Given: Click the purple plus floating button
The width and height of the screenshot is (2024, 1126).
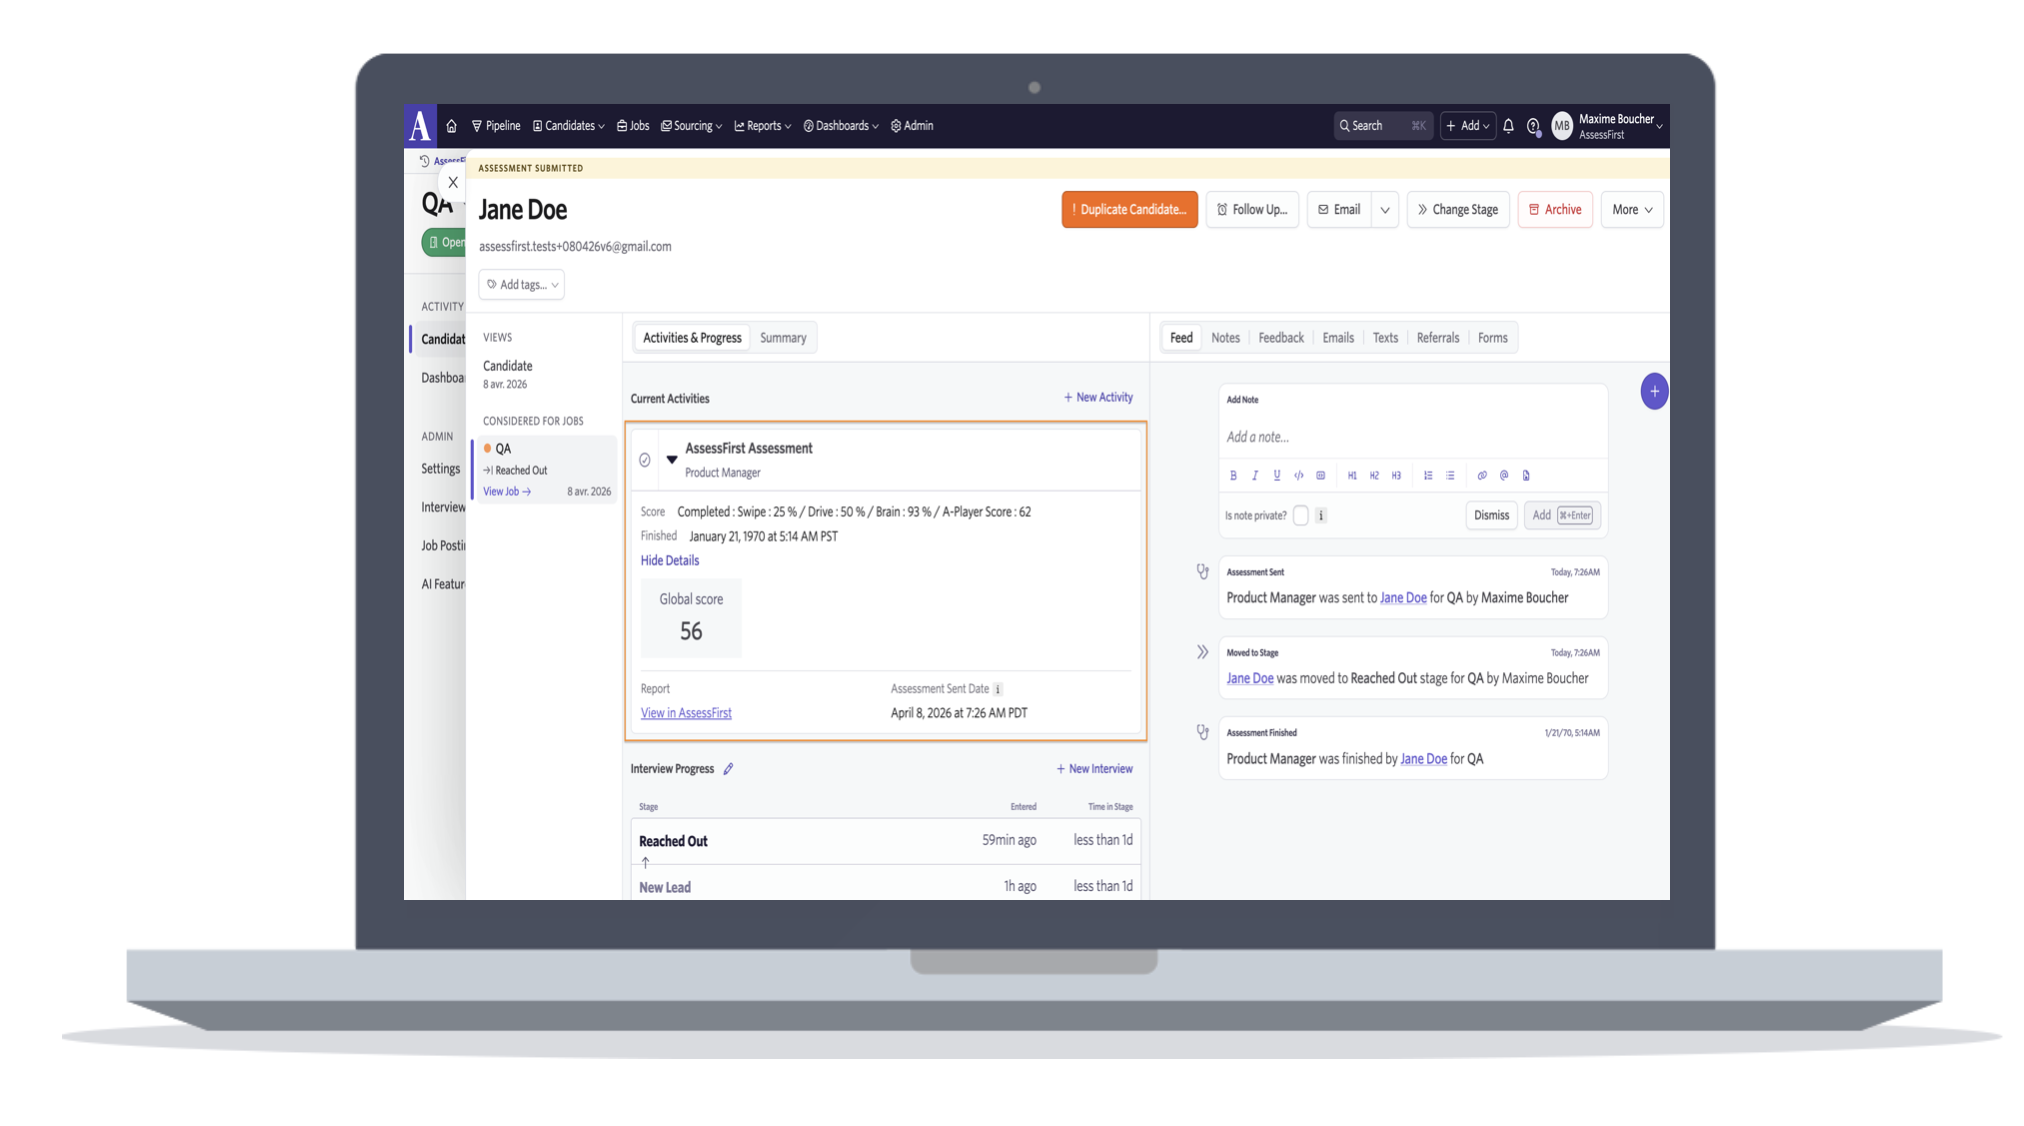Looking at the screenshot, I should pyautogui.click(x=1654, y=392).
